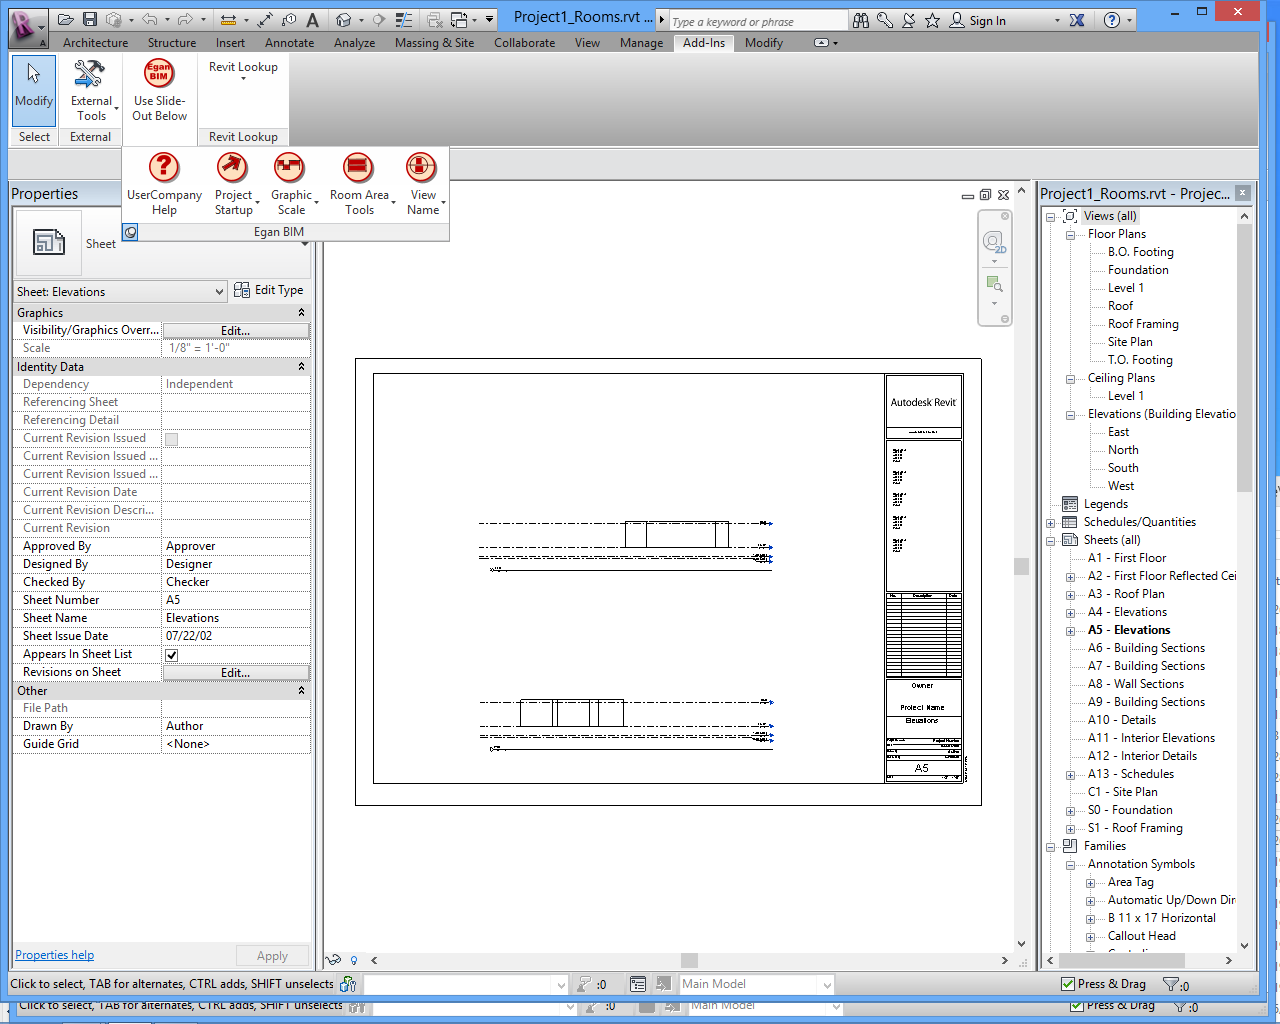Select the North elevation view in browser
The height and width of the screenshot is (1024, 1280).
click(x=1123, y=450)
